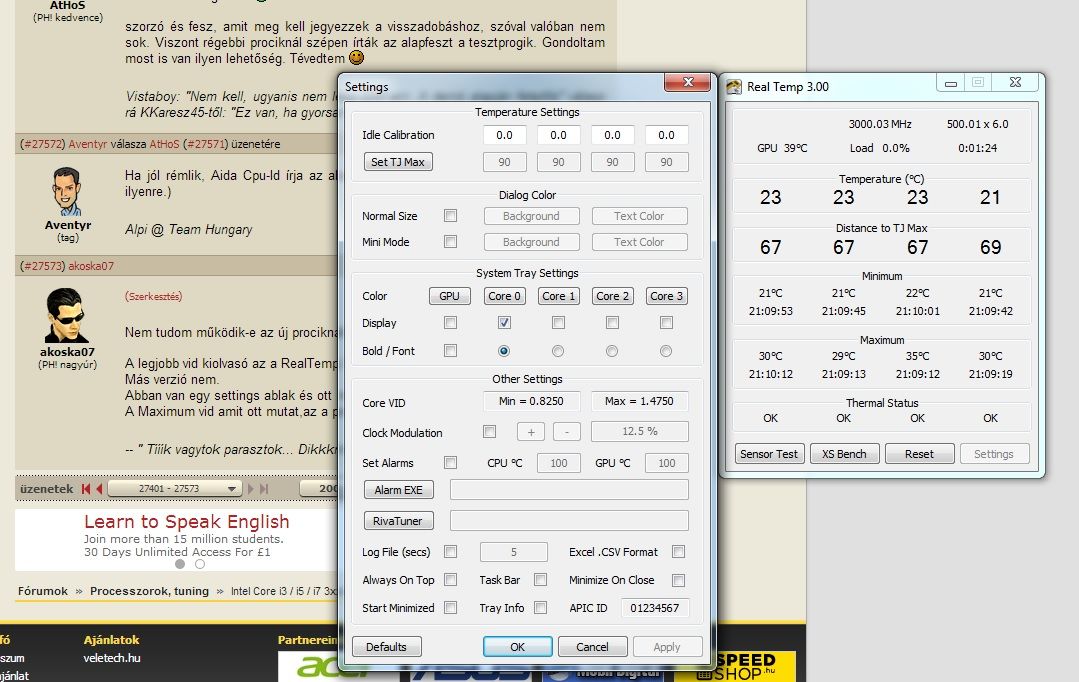The width and height of the screenshot is (1079, 682).
Task: Check Core 3 Display checkbox
Action: [x=666, y=322]
